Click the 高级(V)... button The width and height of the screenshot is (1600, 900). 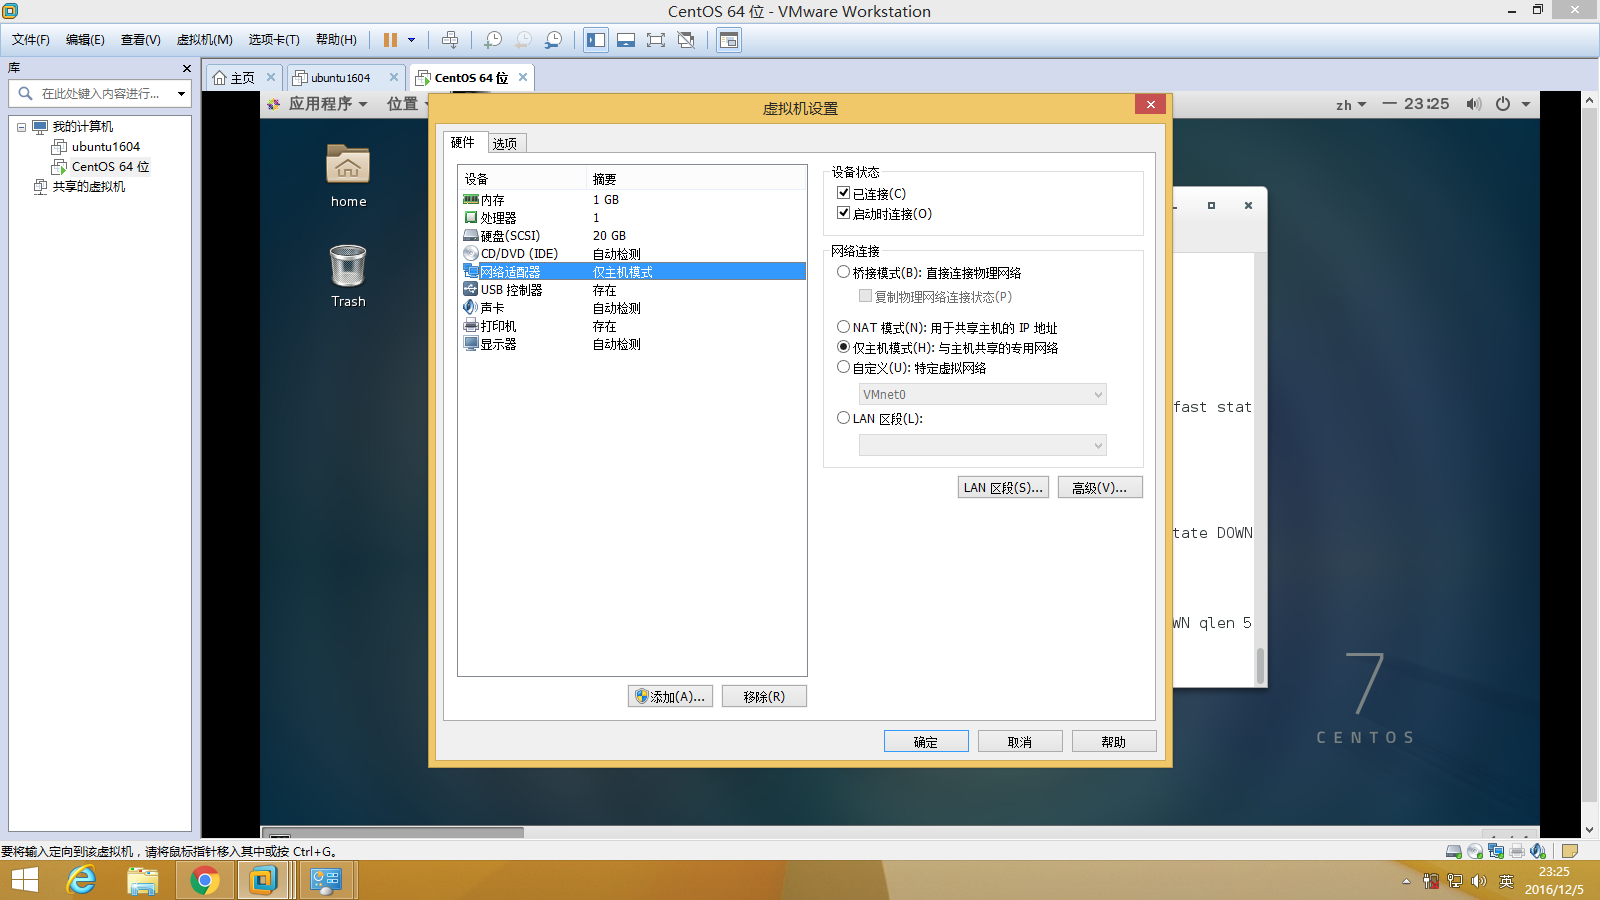point(1100,487)
